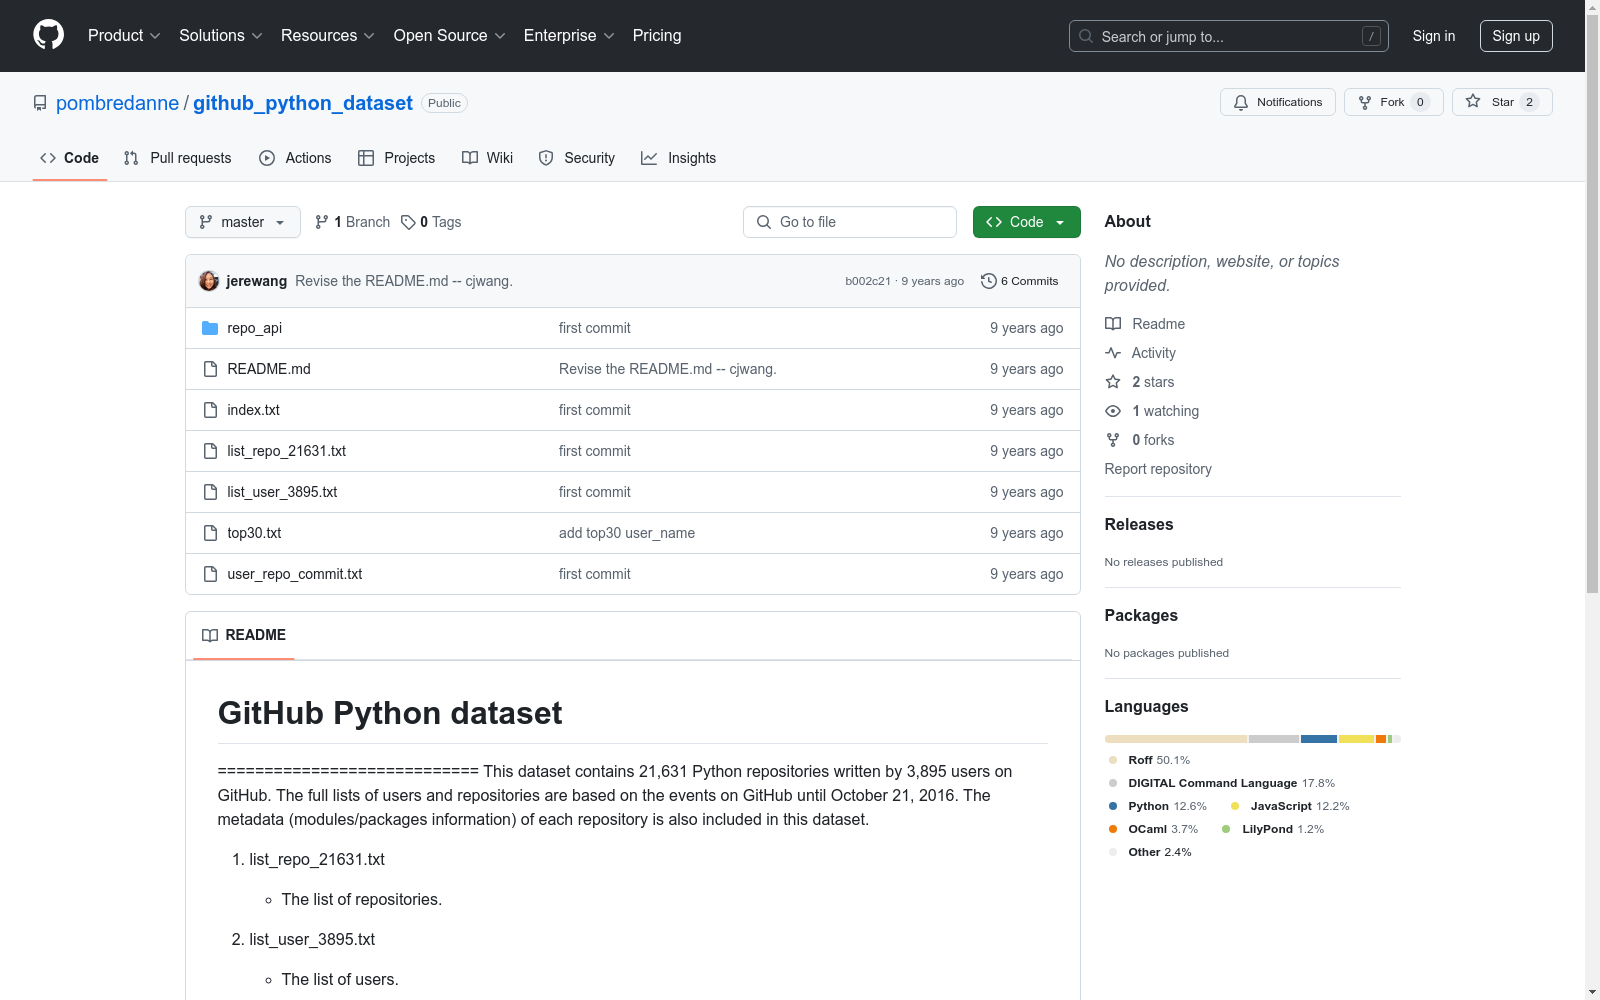Click the Sign up button
Image resolution: width=1600 pixels, height=1000 pixels.
[1515, 36]
